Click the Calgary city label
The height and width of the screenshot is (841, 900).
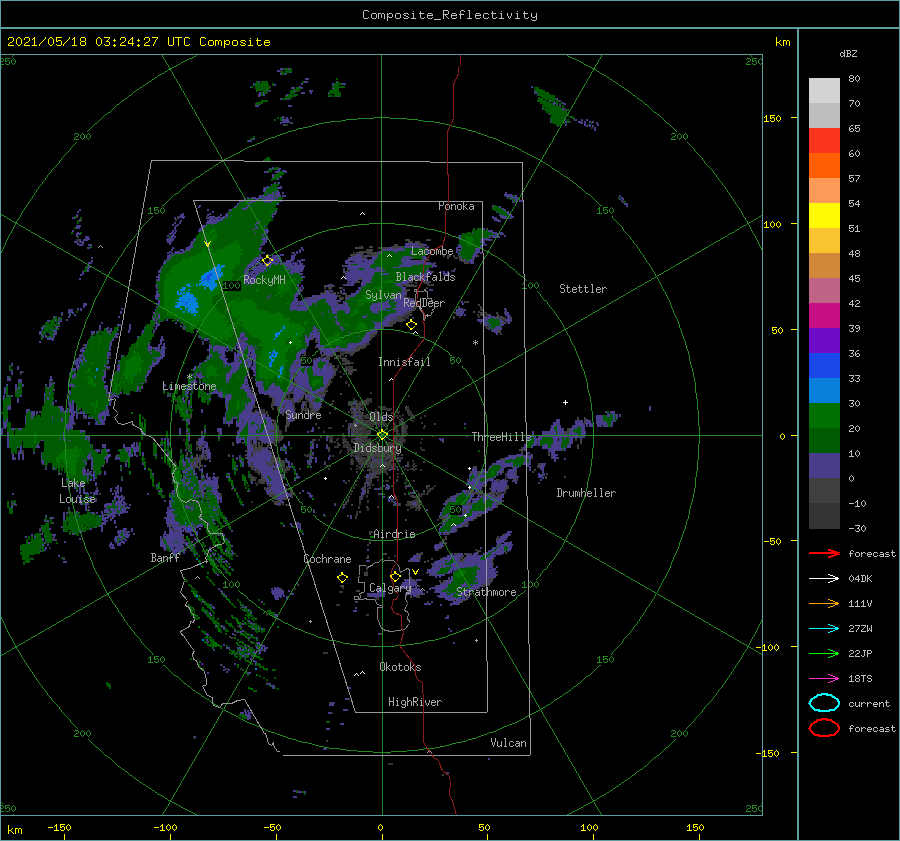(x=390, y=588)
